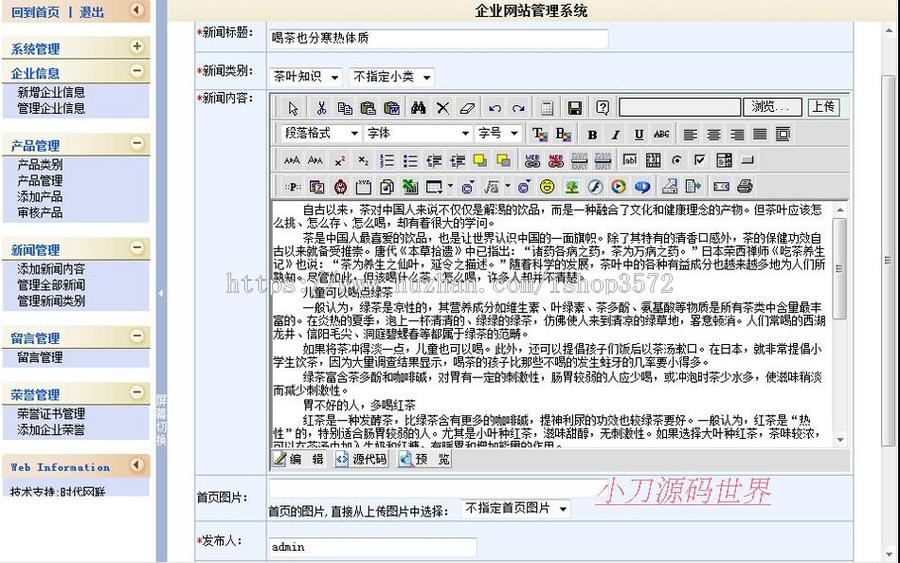Open the 不指定小类 subcategory dropdown
Image resolution: width=900 pixels, height=563 pixels.
[x=391, y=76]
